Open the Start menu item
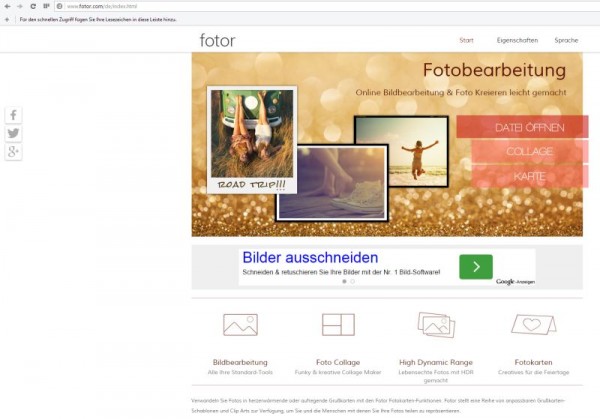 (466, 40)
